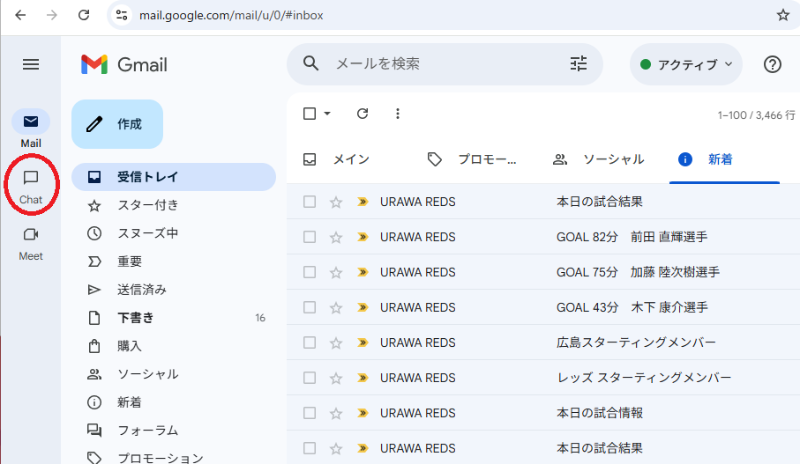Viewport: 800px width, 464px height.
Task: Open the スヌーズ中 snoozed folder
Action: pyautogui.click(x=147, y=234)
